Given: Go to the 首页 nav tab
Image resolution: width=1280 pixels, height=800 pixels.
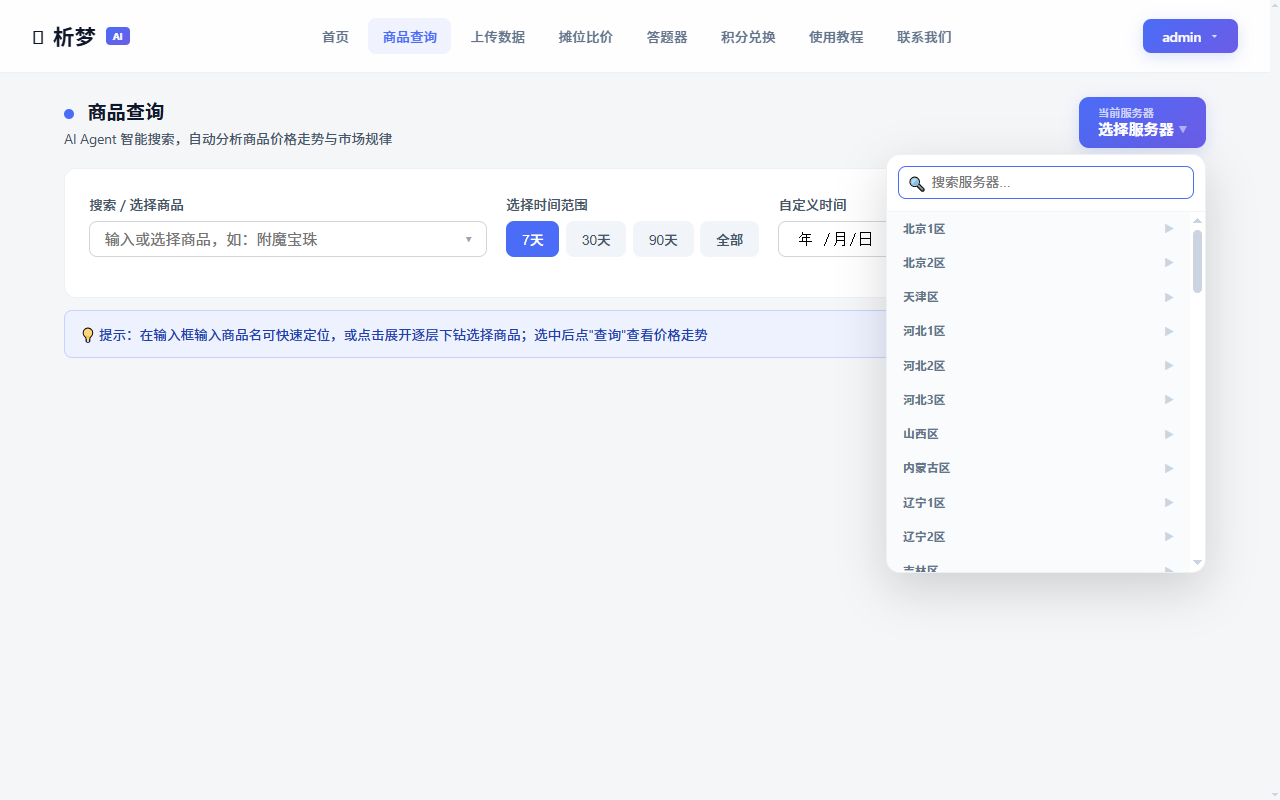Looking at the screenshot, I should click(335, 37).
